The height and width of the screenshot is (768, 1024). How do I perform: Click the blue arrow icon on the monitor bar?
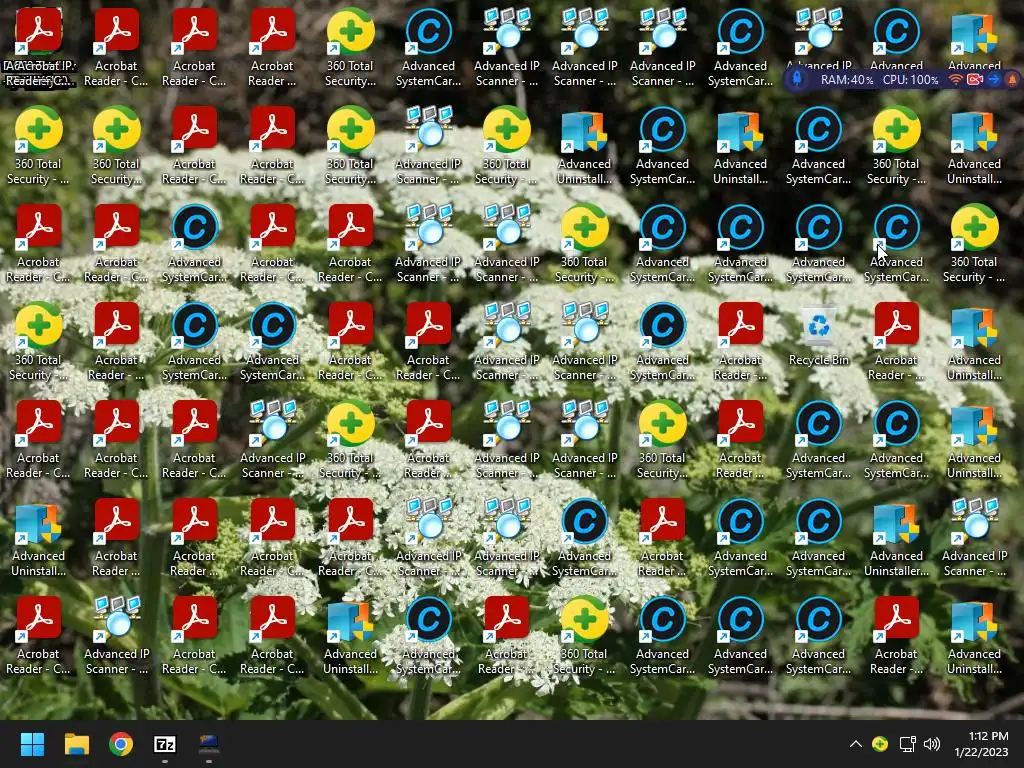tap(994, 79)
